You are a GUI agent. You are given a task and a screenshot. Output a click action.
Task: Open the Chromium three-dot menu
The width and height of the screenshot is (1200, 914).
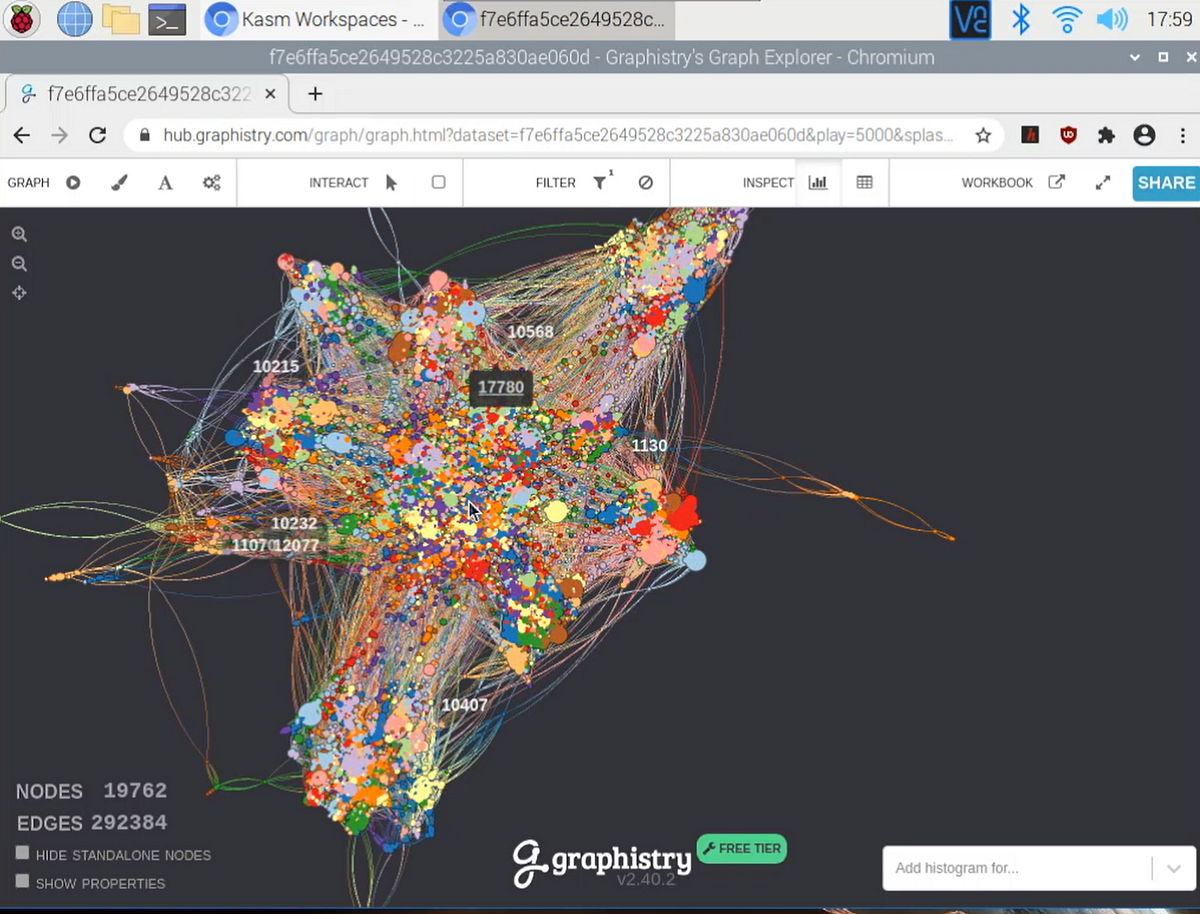coord(1183,135)
